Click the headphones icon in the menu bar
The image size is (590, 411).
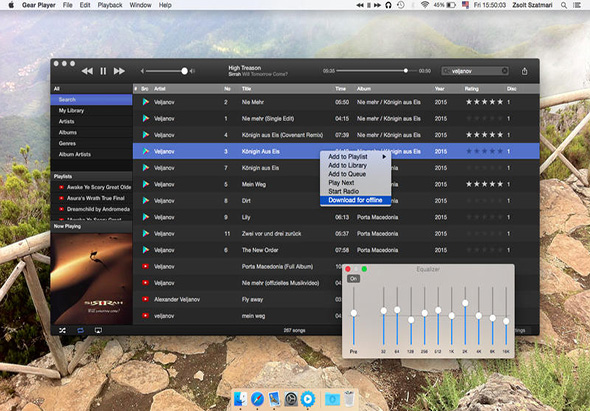[389, 5]
